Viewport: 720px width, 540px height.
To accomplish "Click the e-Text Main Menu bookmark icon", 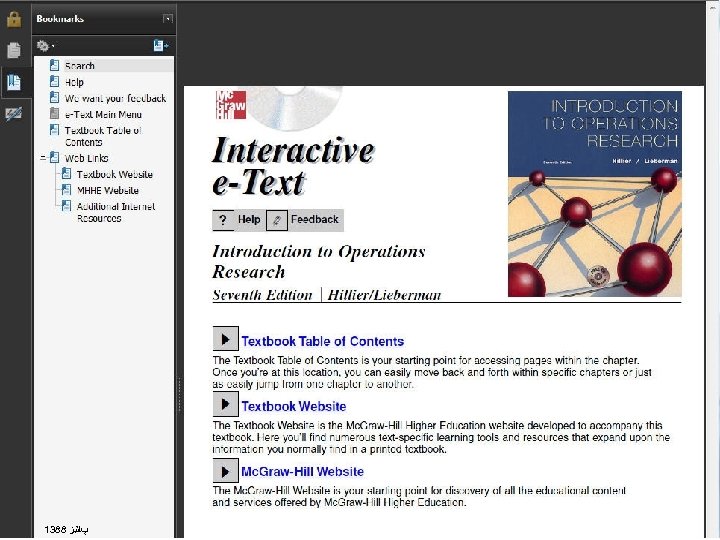I will pos(54,114).
